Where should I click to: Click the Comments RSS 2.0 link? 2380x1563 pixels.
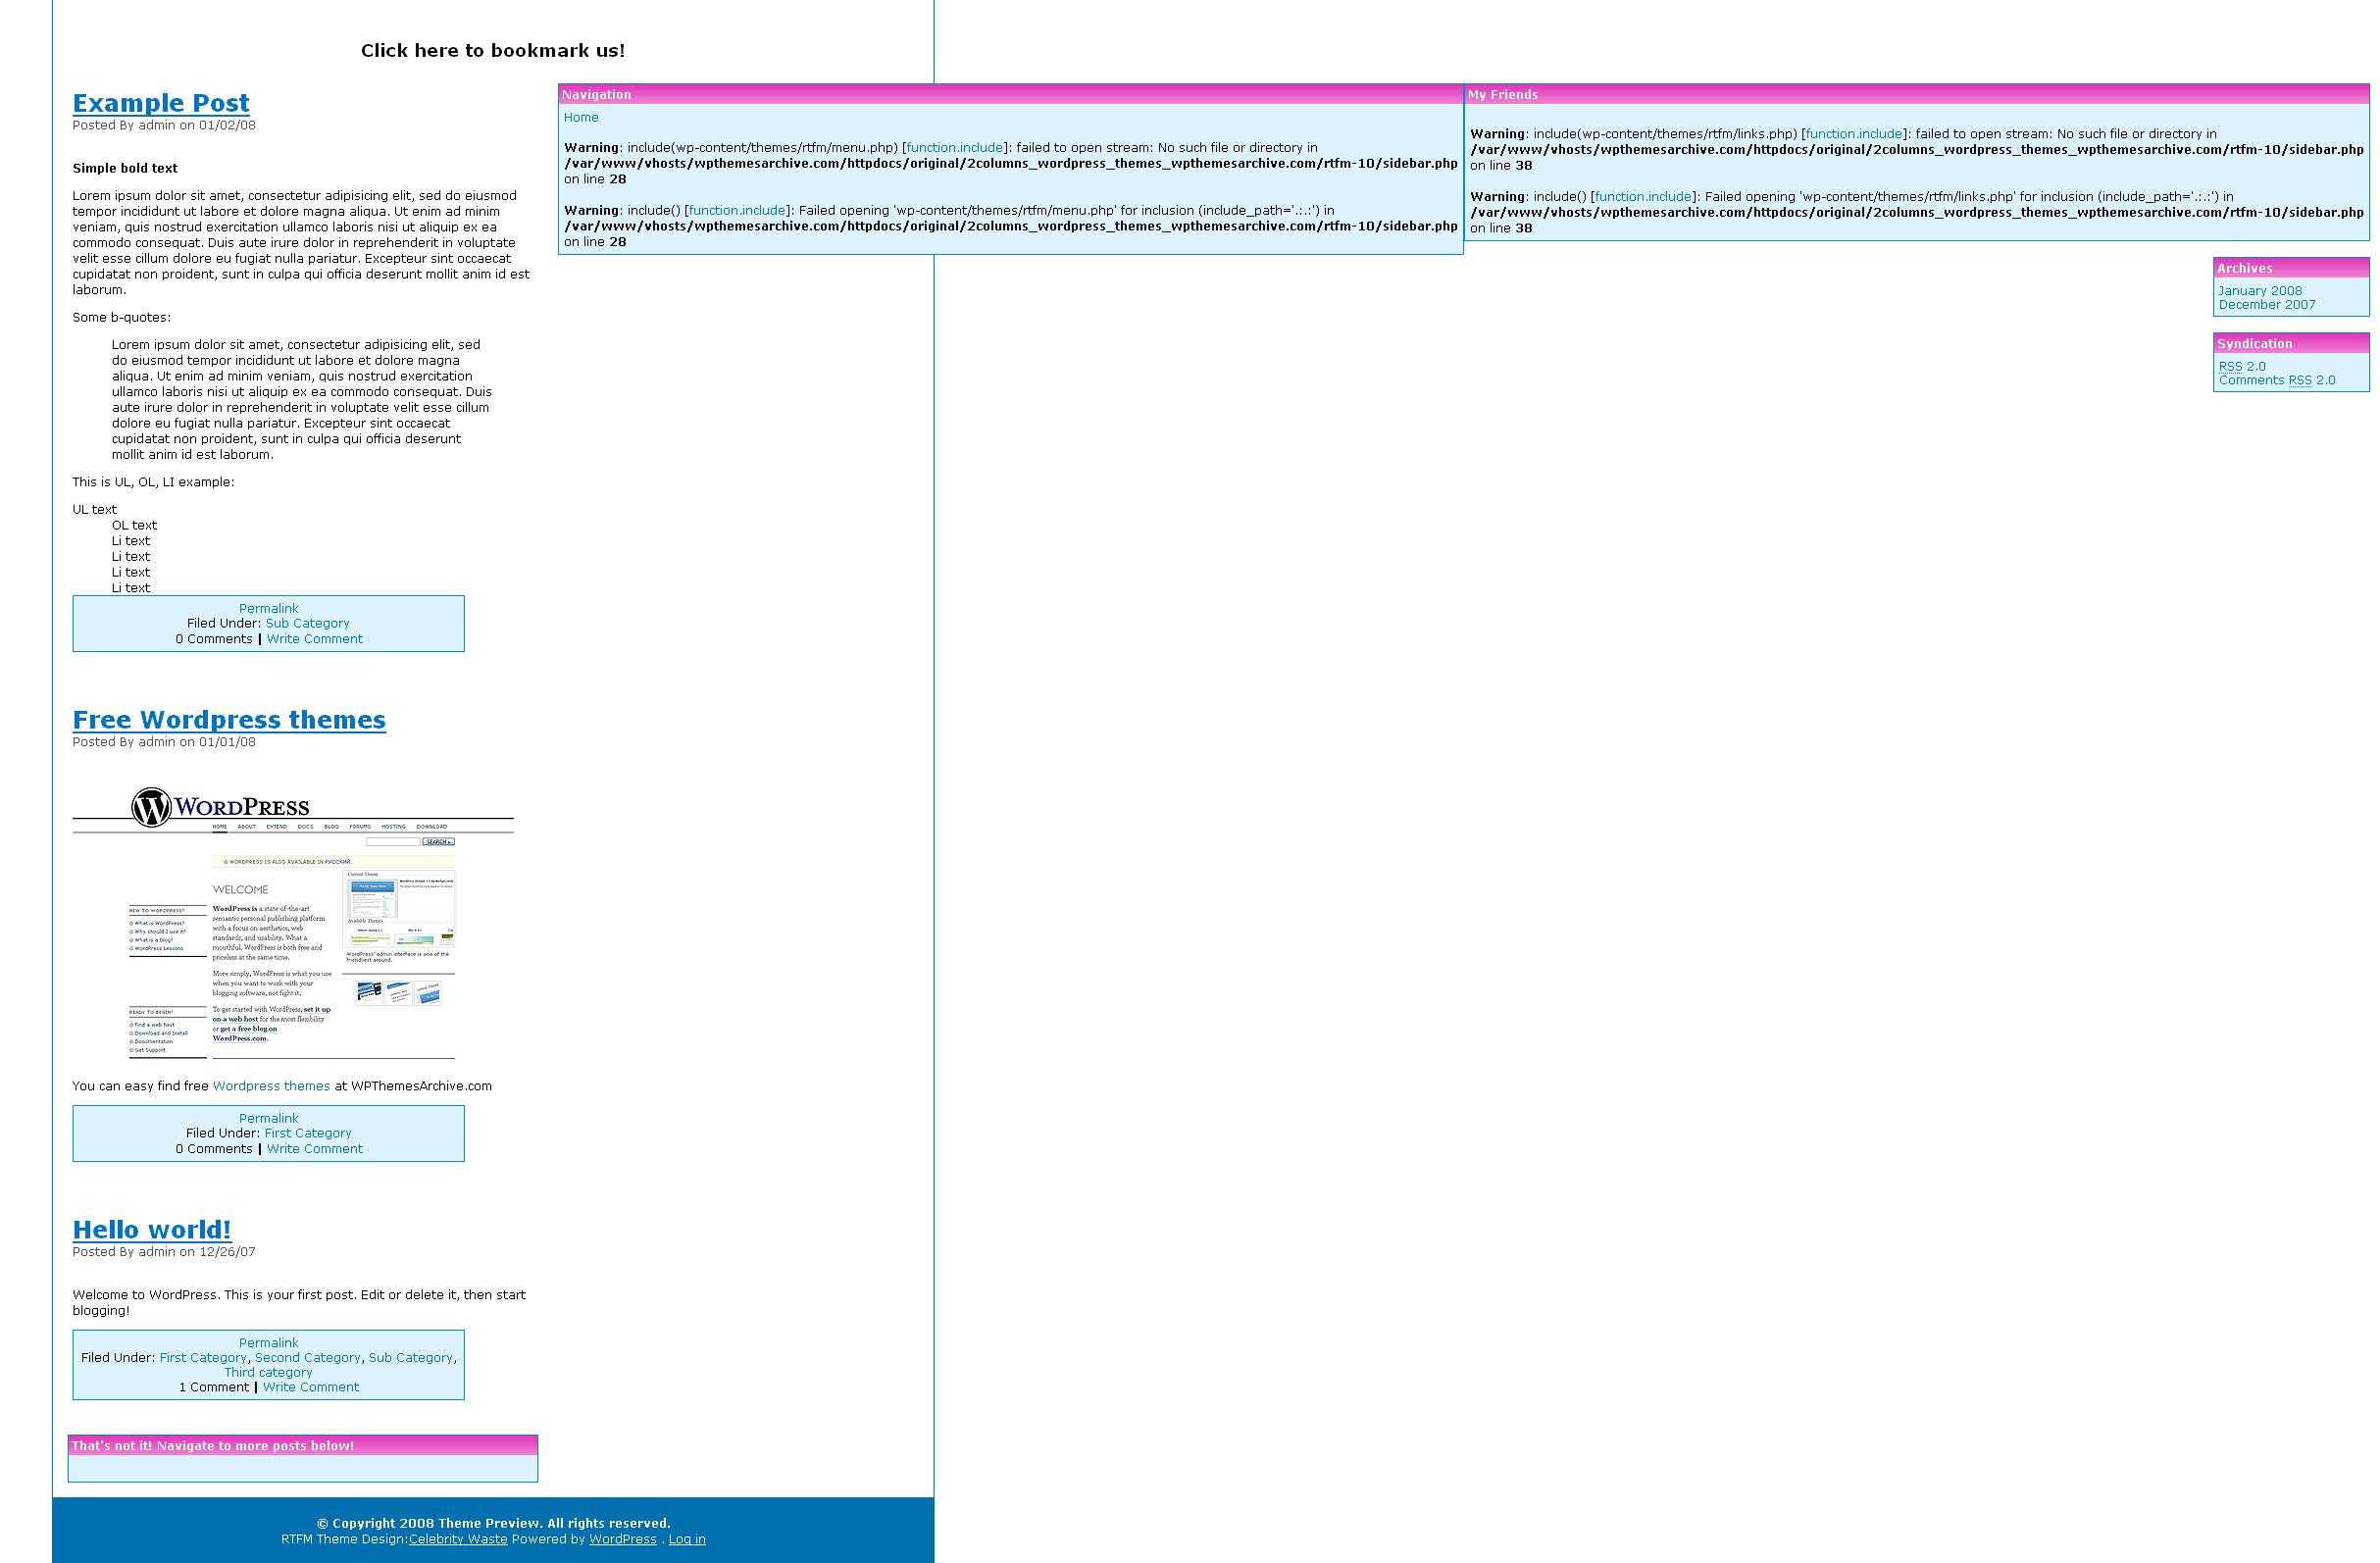pos(2277,381)
